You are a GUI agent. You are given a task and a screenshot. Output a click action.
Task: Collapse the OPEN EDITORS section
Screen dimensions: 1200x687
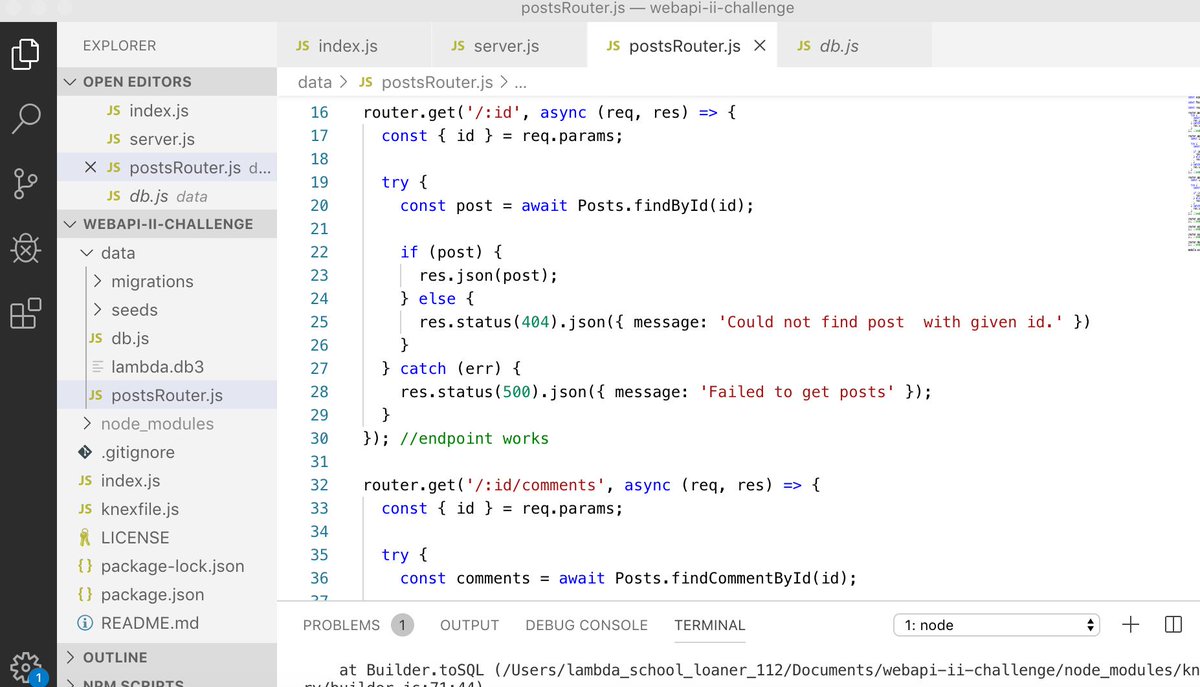pyautogui.click(x=69, y=81)
